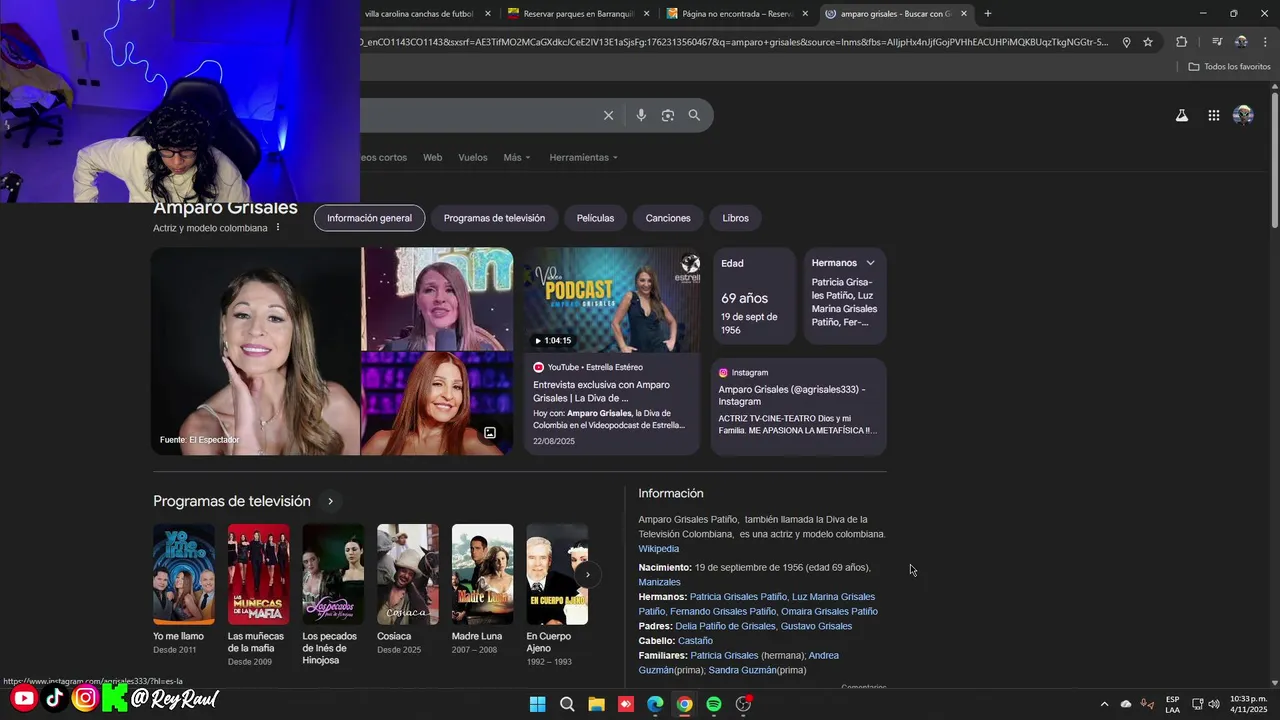View all images icon on photo collage

point(490,433)
